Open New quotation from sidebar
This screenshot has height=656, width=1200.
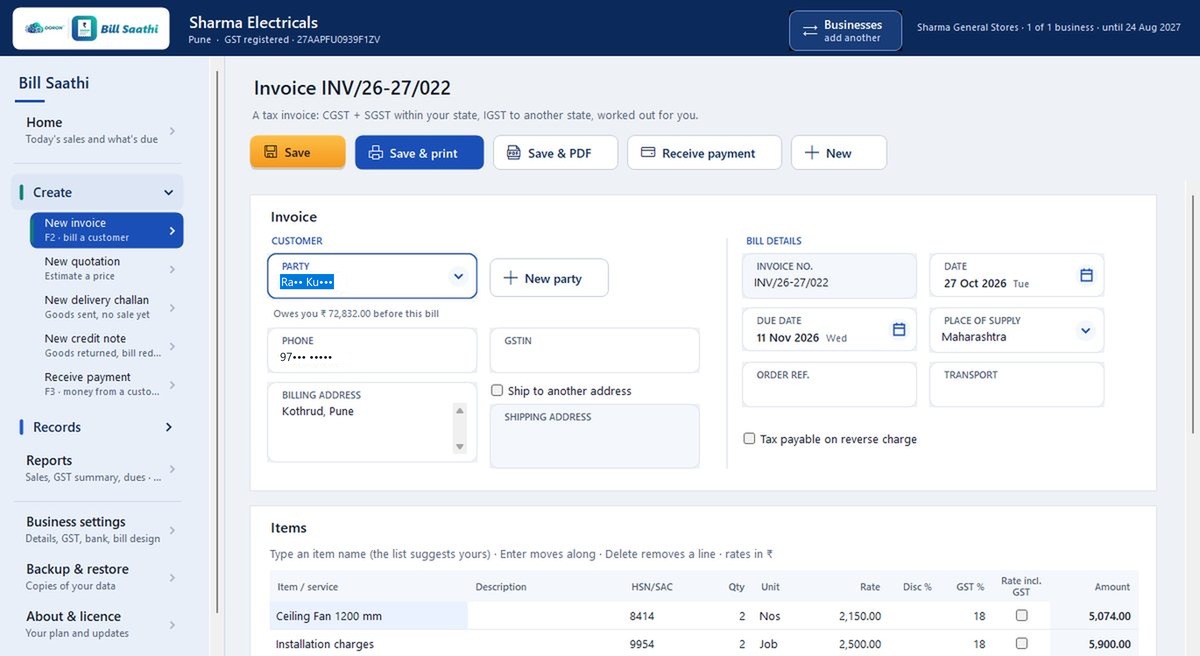(107, 269)
